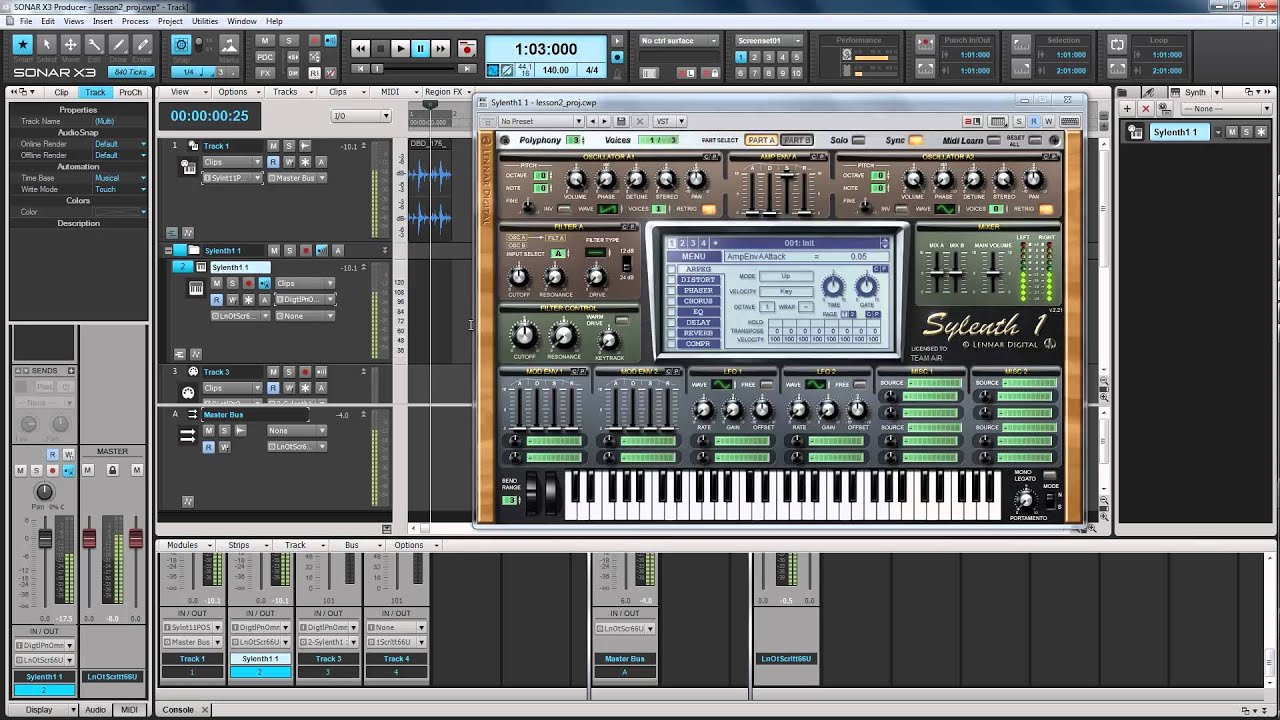Start playback with Play button

[x=400, y=48]
